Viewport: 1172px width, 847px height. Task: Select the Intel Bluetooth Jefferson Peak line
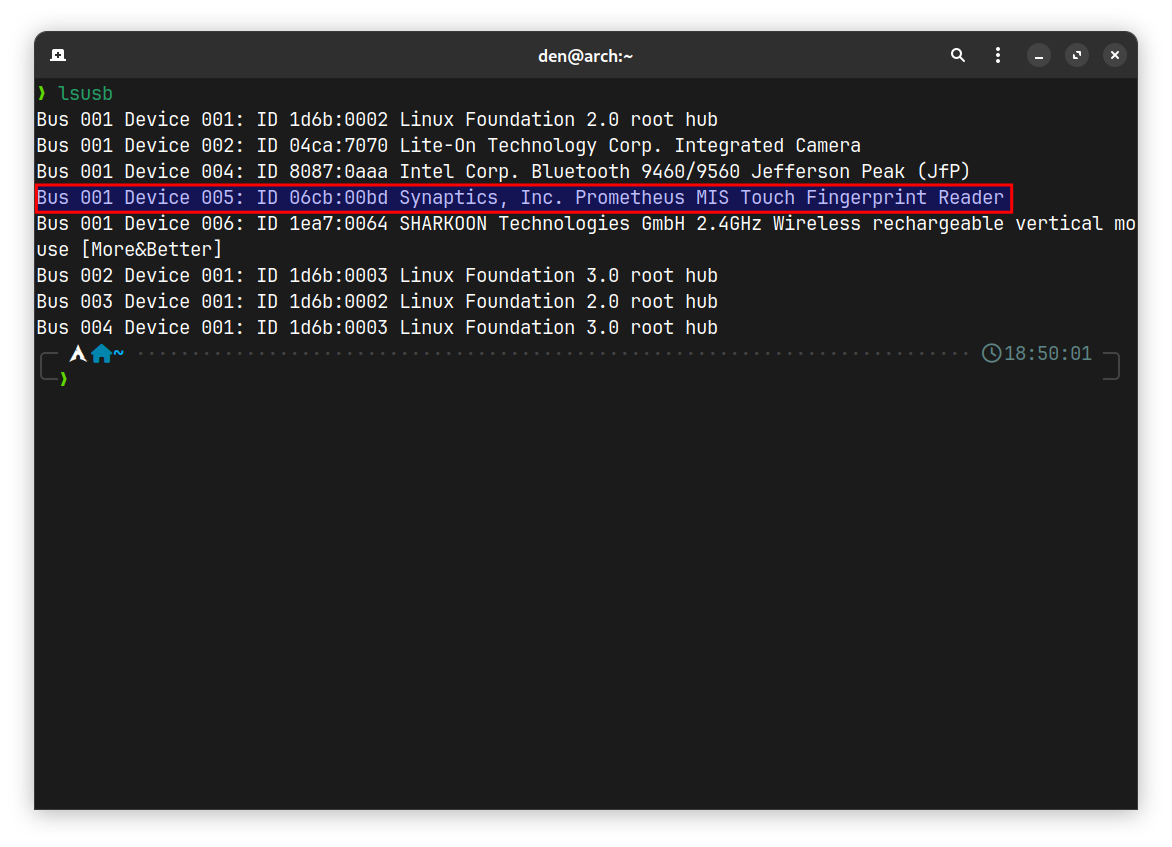point(503,172)
